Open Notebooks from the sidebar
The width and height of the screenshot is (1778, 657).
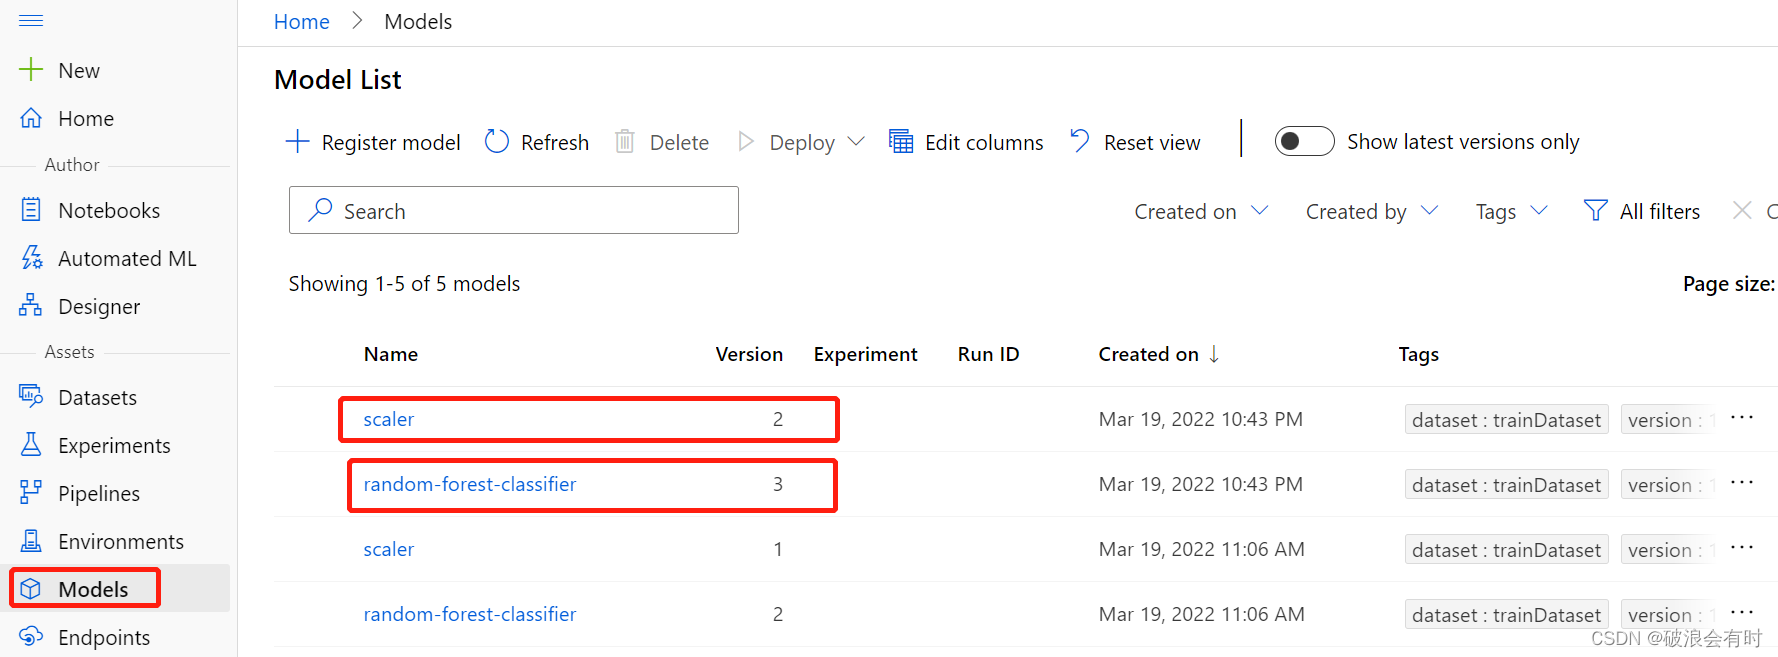(x=109, y=210)
